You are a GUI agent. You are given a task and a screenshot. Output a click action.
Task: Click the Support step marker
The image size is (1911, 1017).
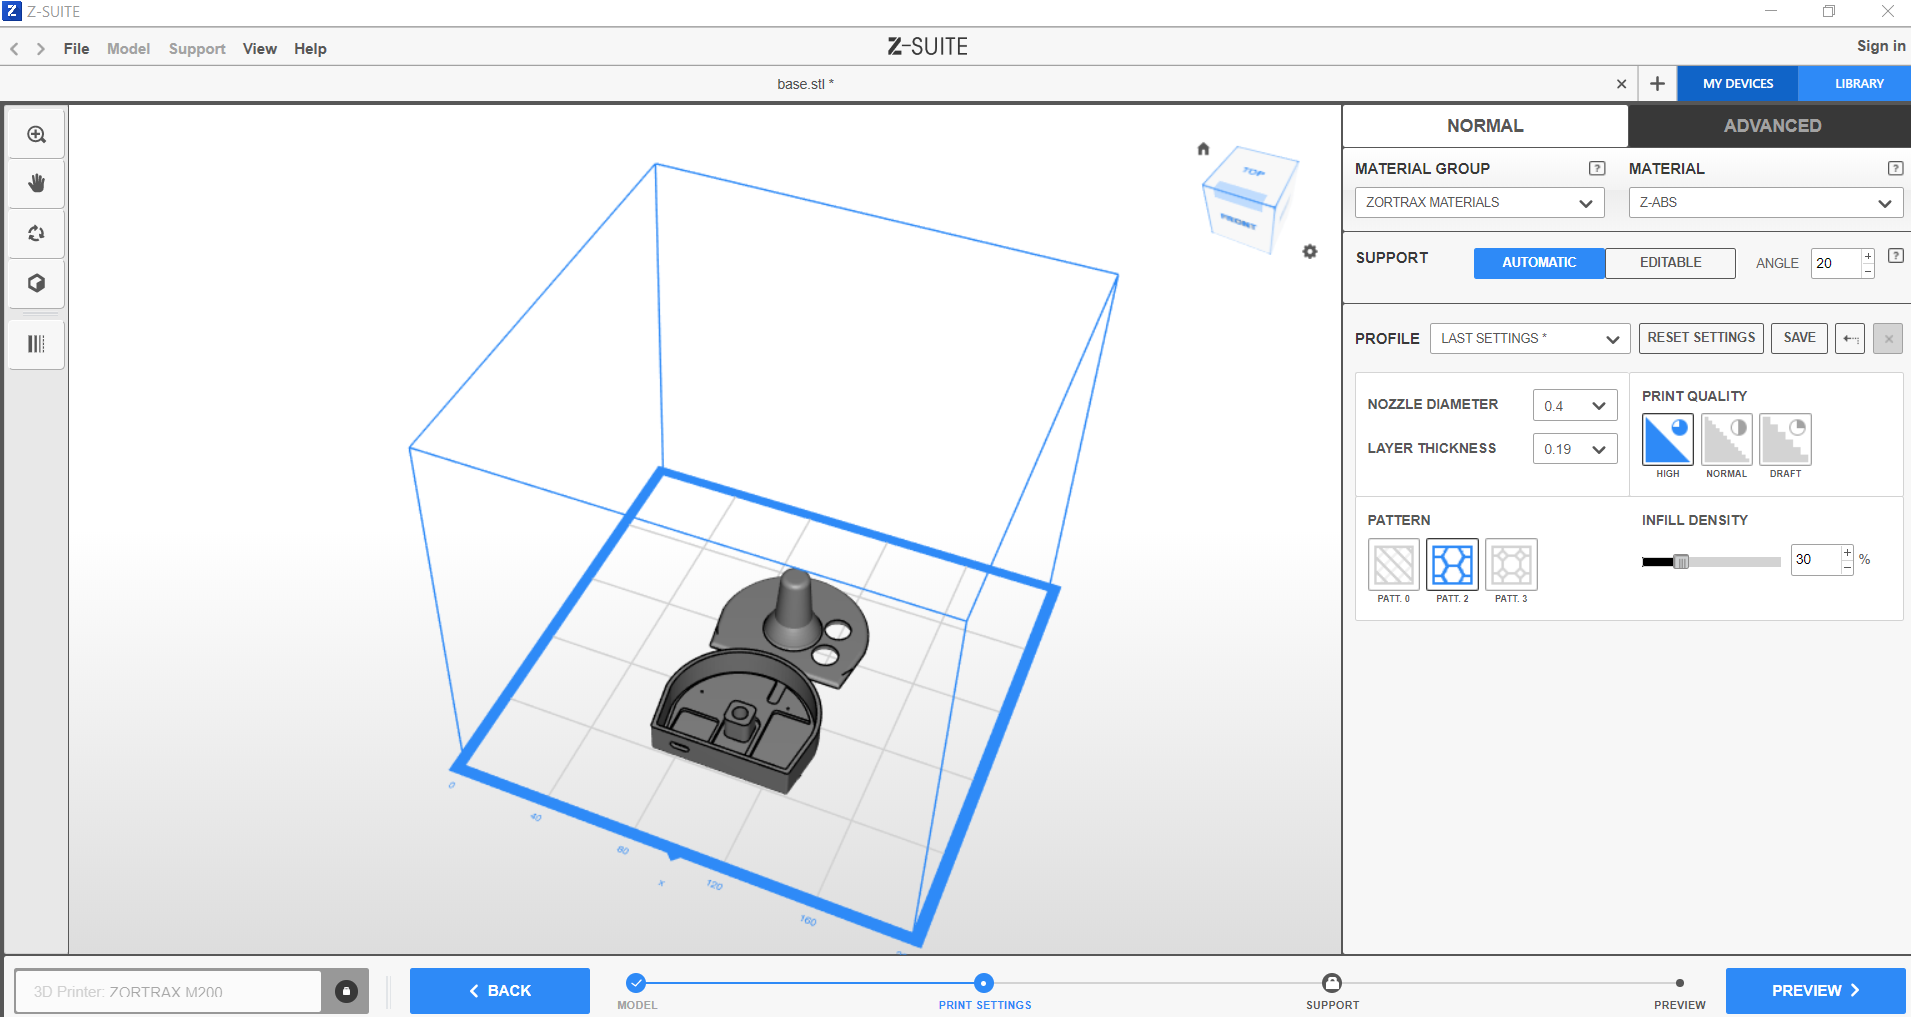[1332, 983]
